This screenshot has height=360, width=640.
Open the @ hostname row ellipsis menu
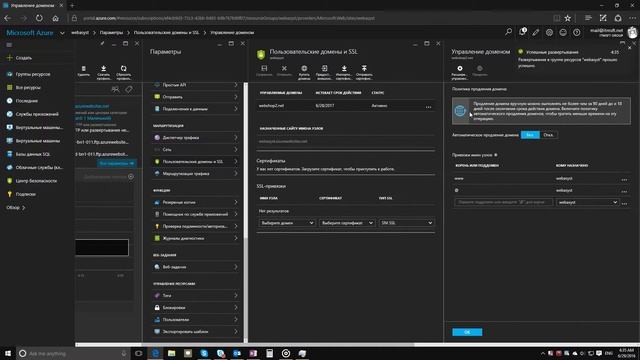(x=624, y=191)
